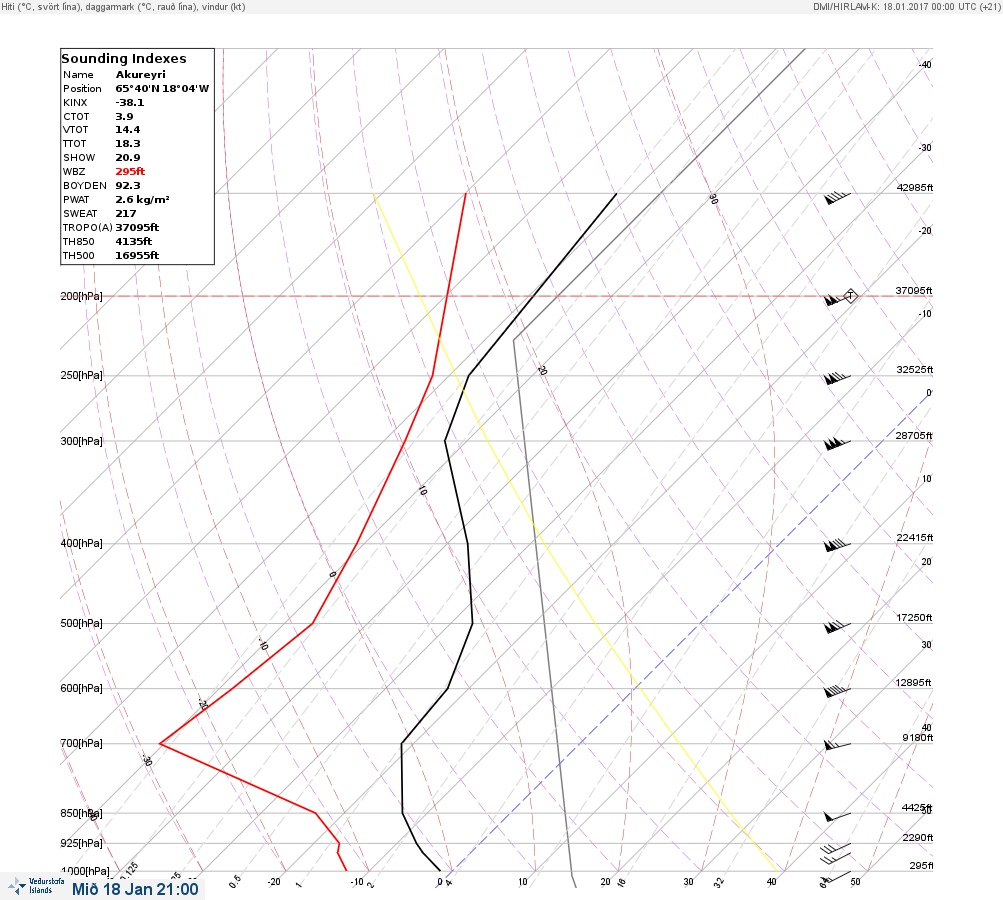Image resolution: width=1003 pixels, height=900 pixels.
Task: Click the CTOT value 3.9
Action: click(x=125, y=116)
